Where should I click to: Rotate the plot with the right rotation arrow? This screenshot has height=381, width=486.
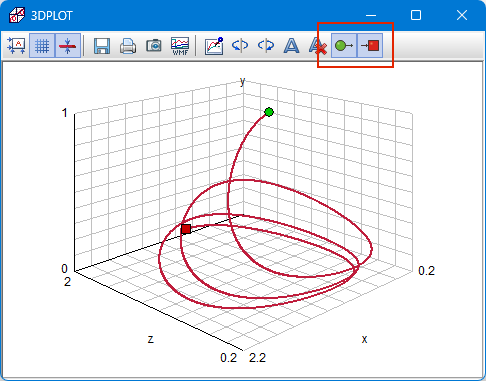pyautogui.click(x=266, y=45)
